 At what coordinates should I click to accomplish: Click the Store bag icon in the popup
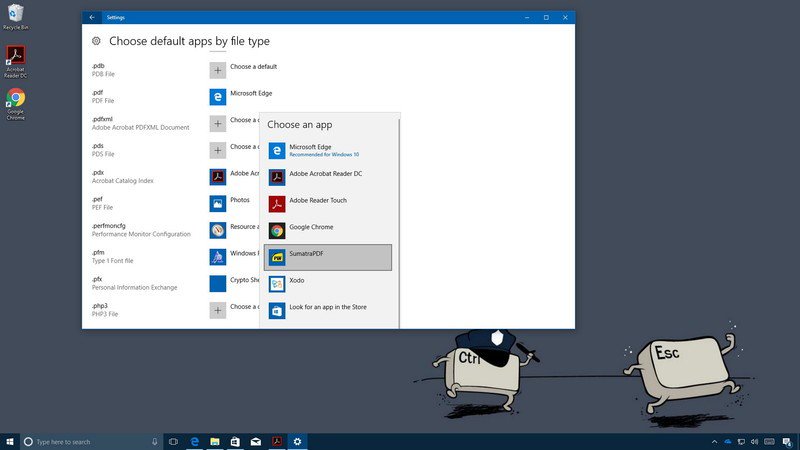(x=277, y=310)
